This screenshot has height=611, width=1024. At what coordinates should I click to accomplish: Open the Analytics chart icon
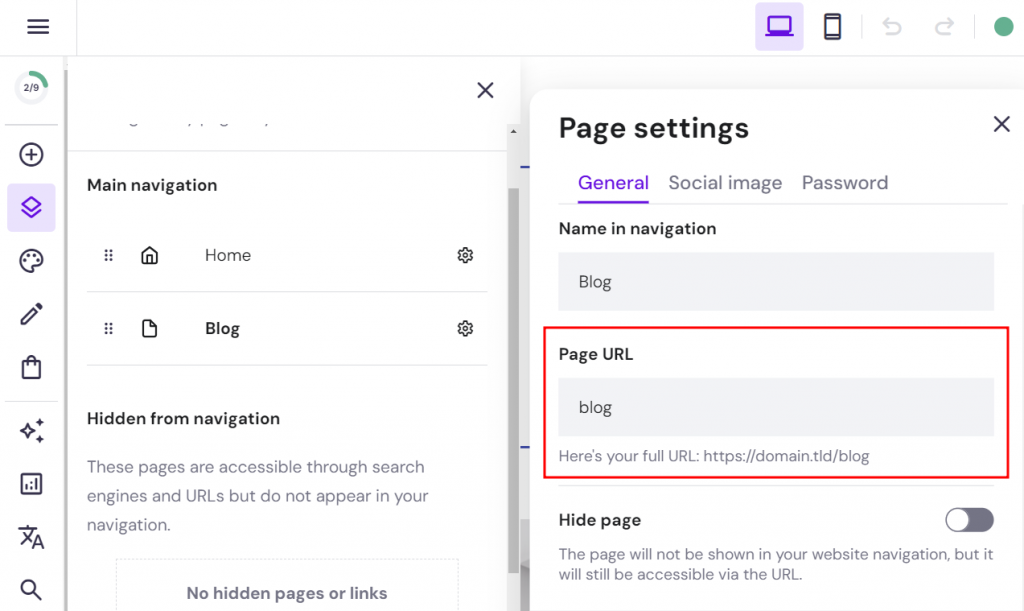click(31, 484)
